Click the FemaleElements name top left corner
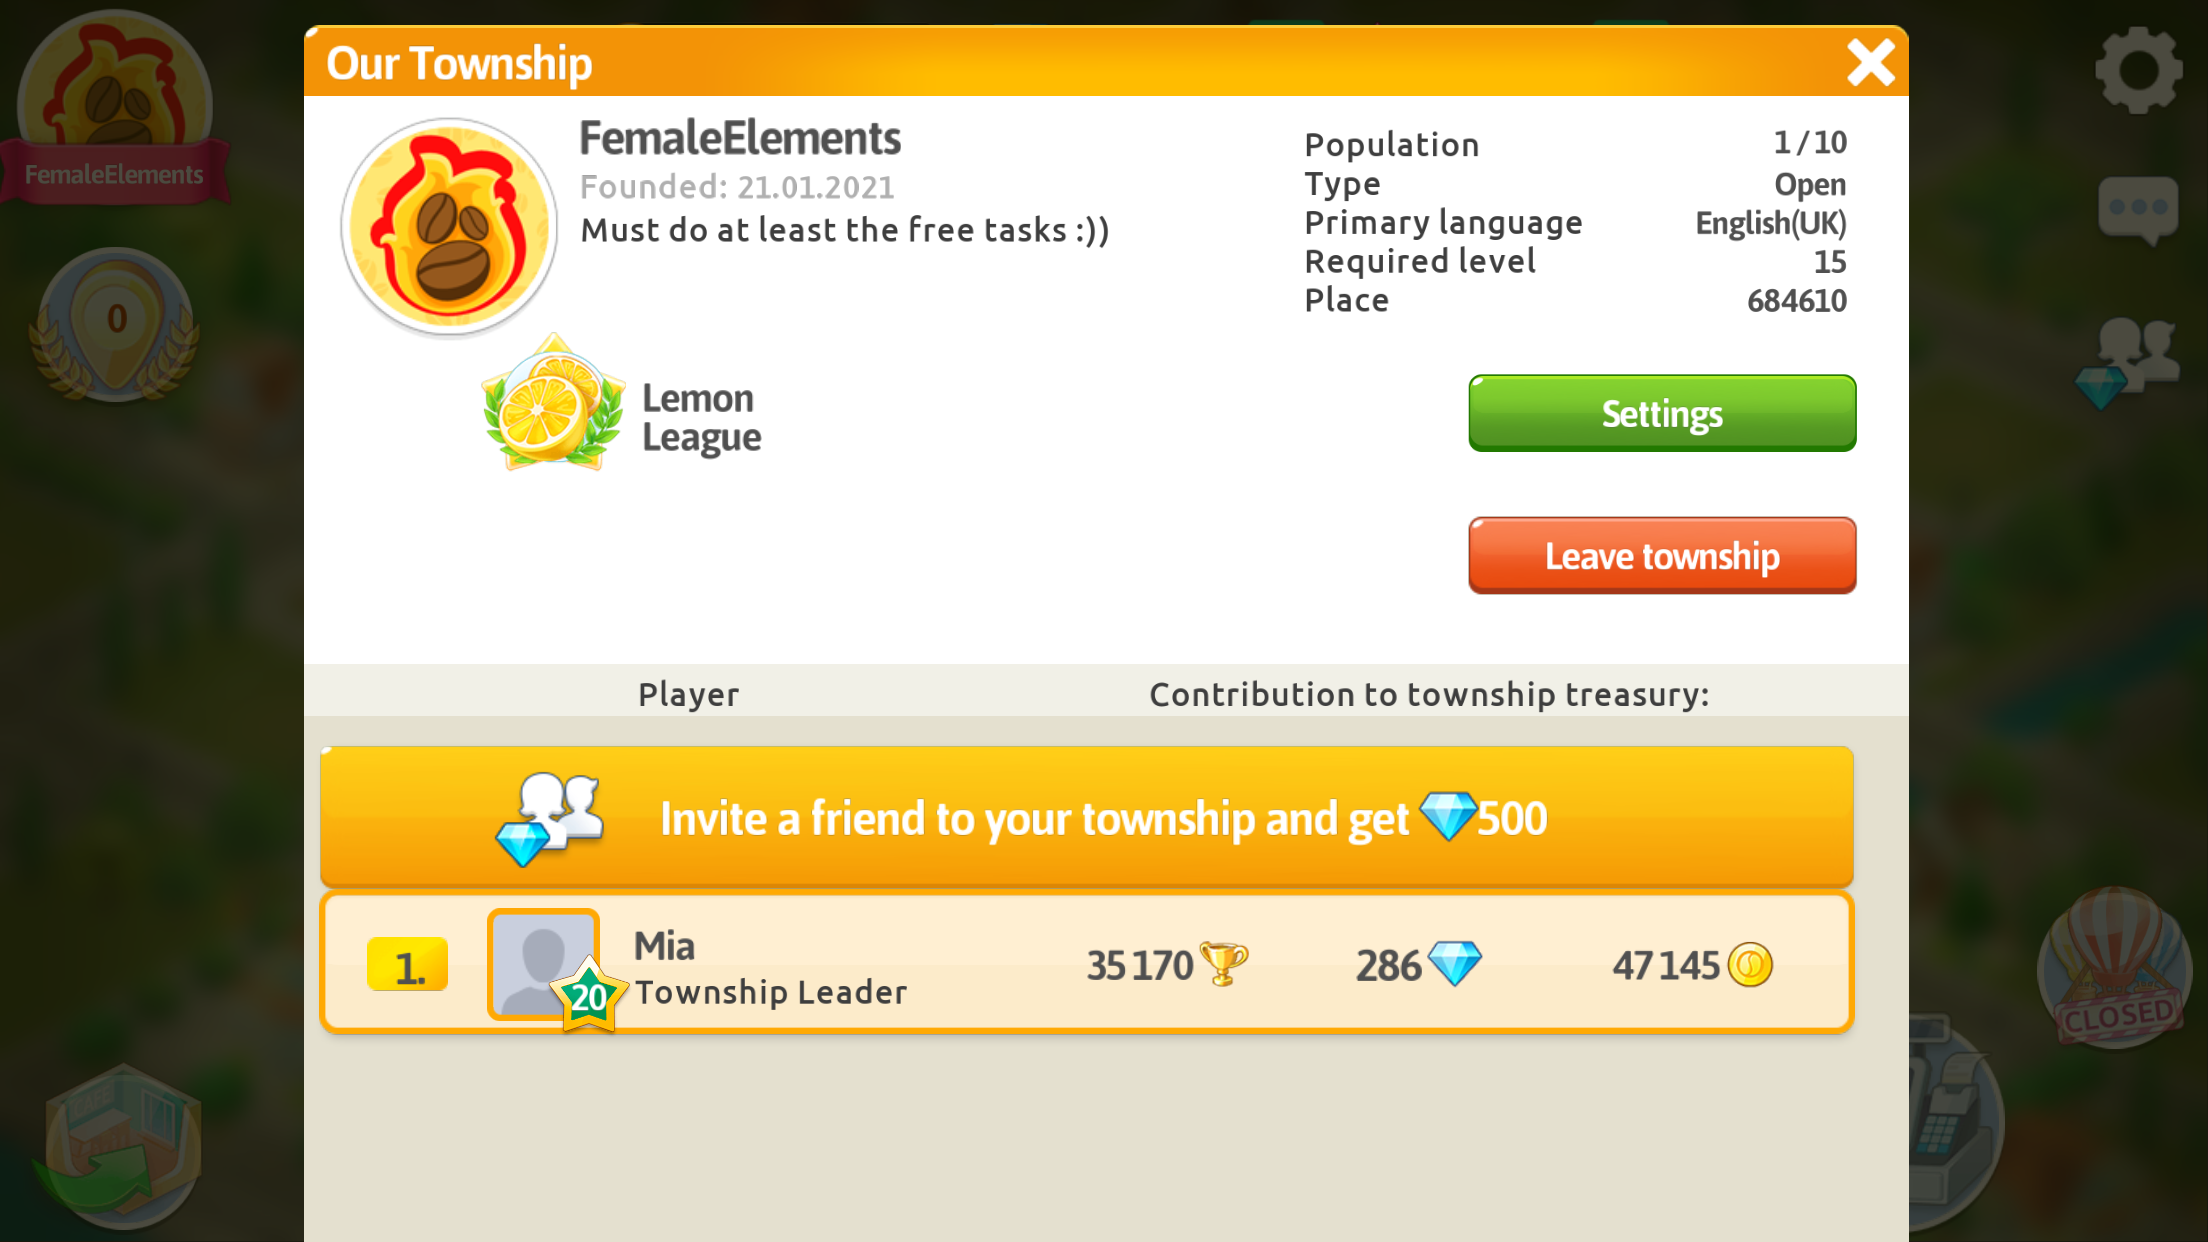The height and width of the screenshot is (1242, 2208). point(114,173)
